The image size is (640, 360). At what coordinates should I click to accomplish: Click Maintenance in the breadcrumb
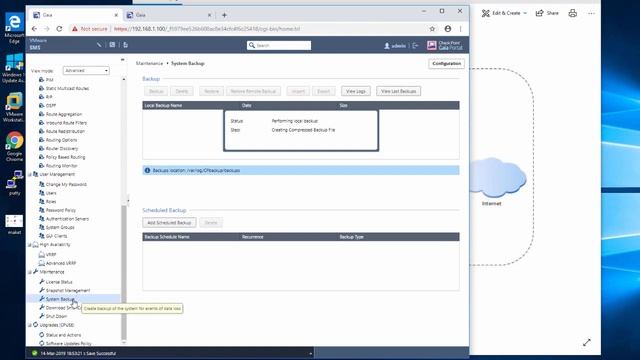tap(149, 63)
